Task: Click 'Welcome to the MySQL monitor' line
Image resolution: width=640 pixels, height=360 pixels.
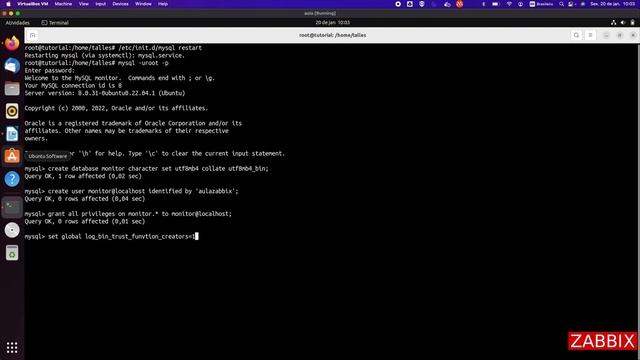Action: 120,78
